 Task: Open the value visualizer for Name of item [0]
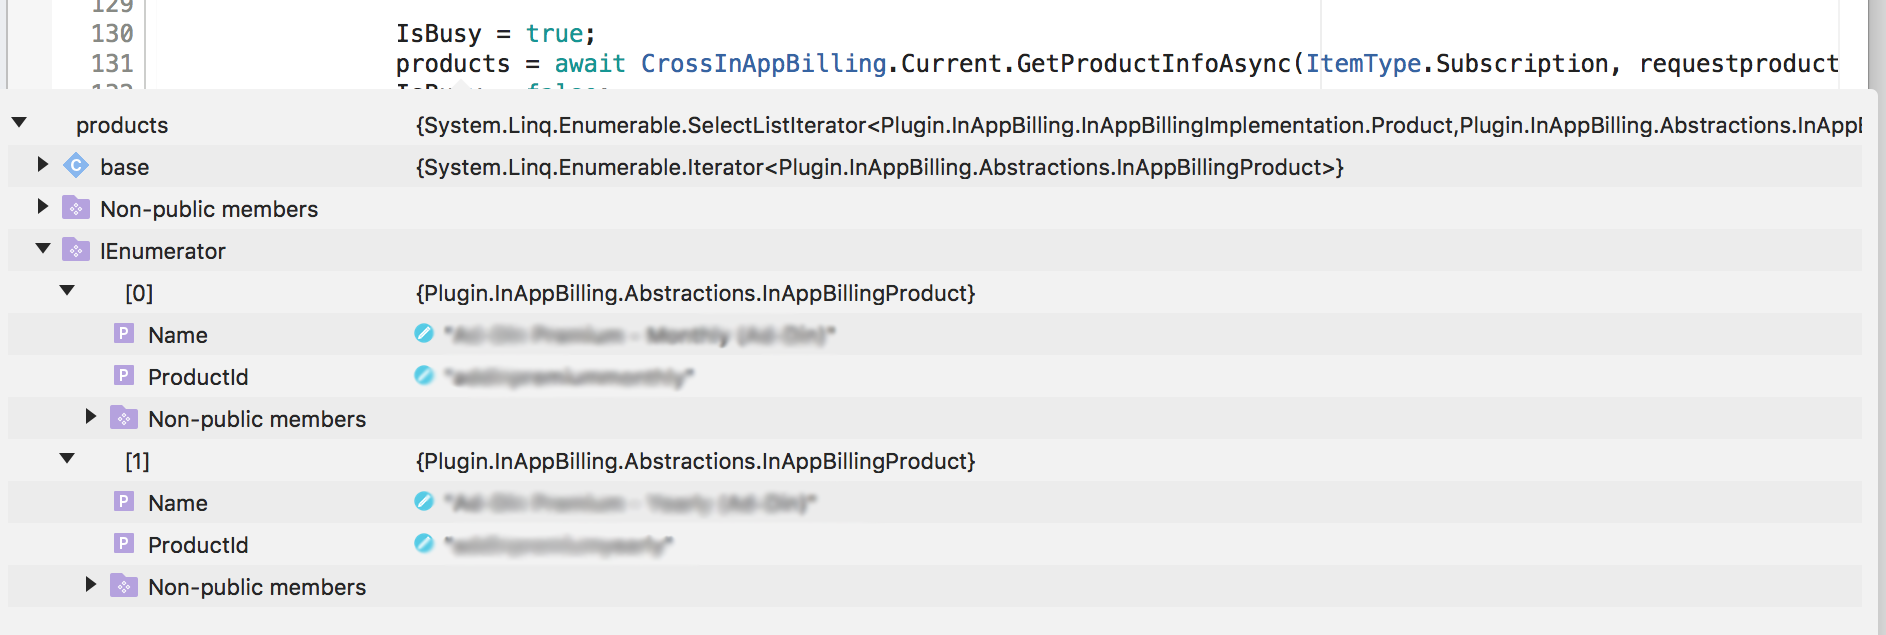[x=424, y=334]
